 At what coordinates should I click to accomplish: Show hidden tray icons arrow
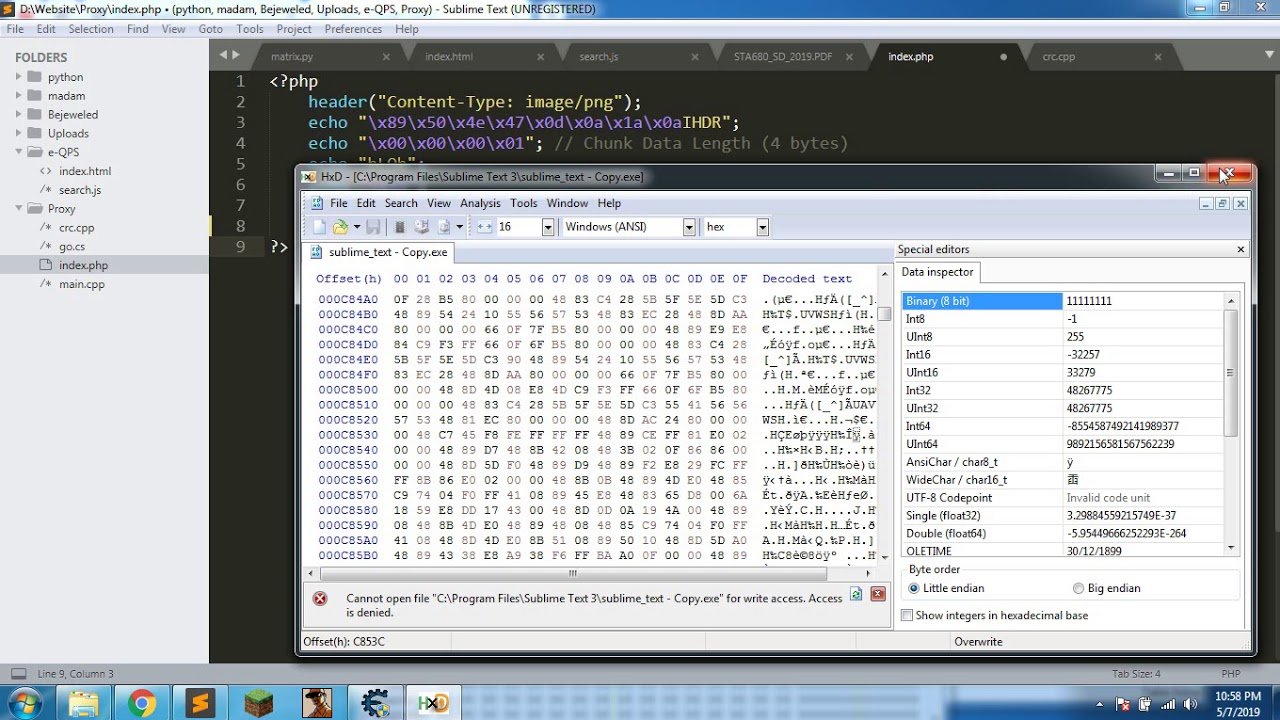coord(1100,704)
